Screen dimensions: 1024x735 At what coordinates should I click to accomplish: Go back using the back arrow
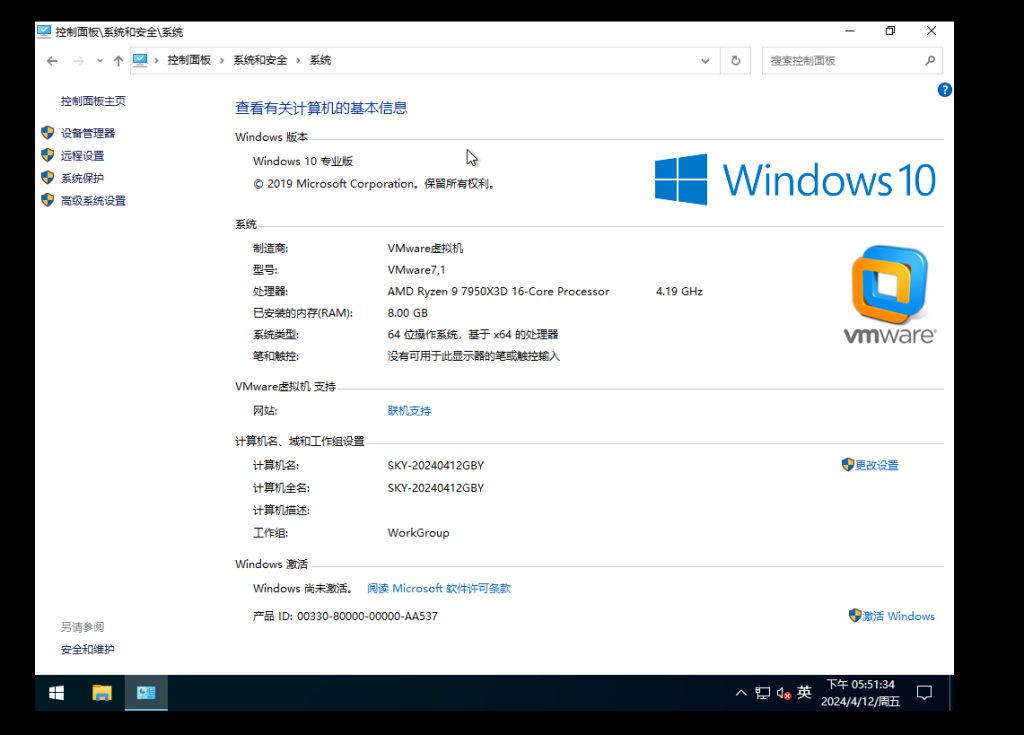pyautogui.click(x=52, y=61)
